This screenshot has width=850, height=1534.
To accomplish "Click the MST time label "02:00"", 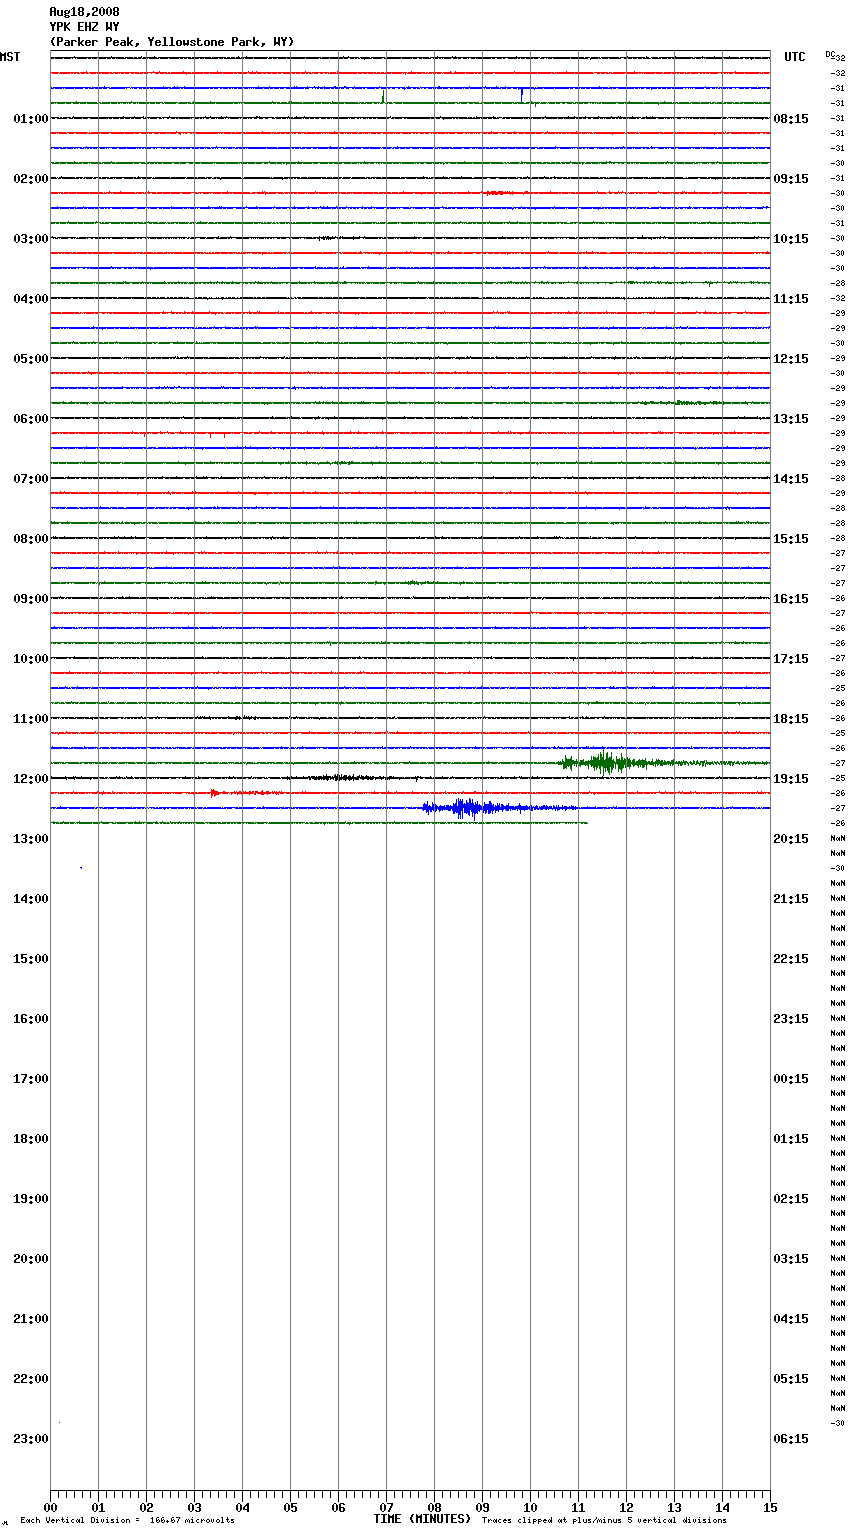I will point(31,179).
